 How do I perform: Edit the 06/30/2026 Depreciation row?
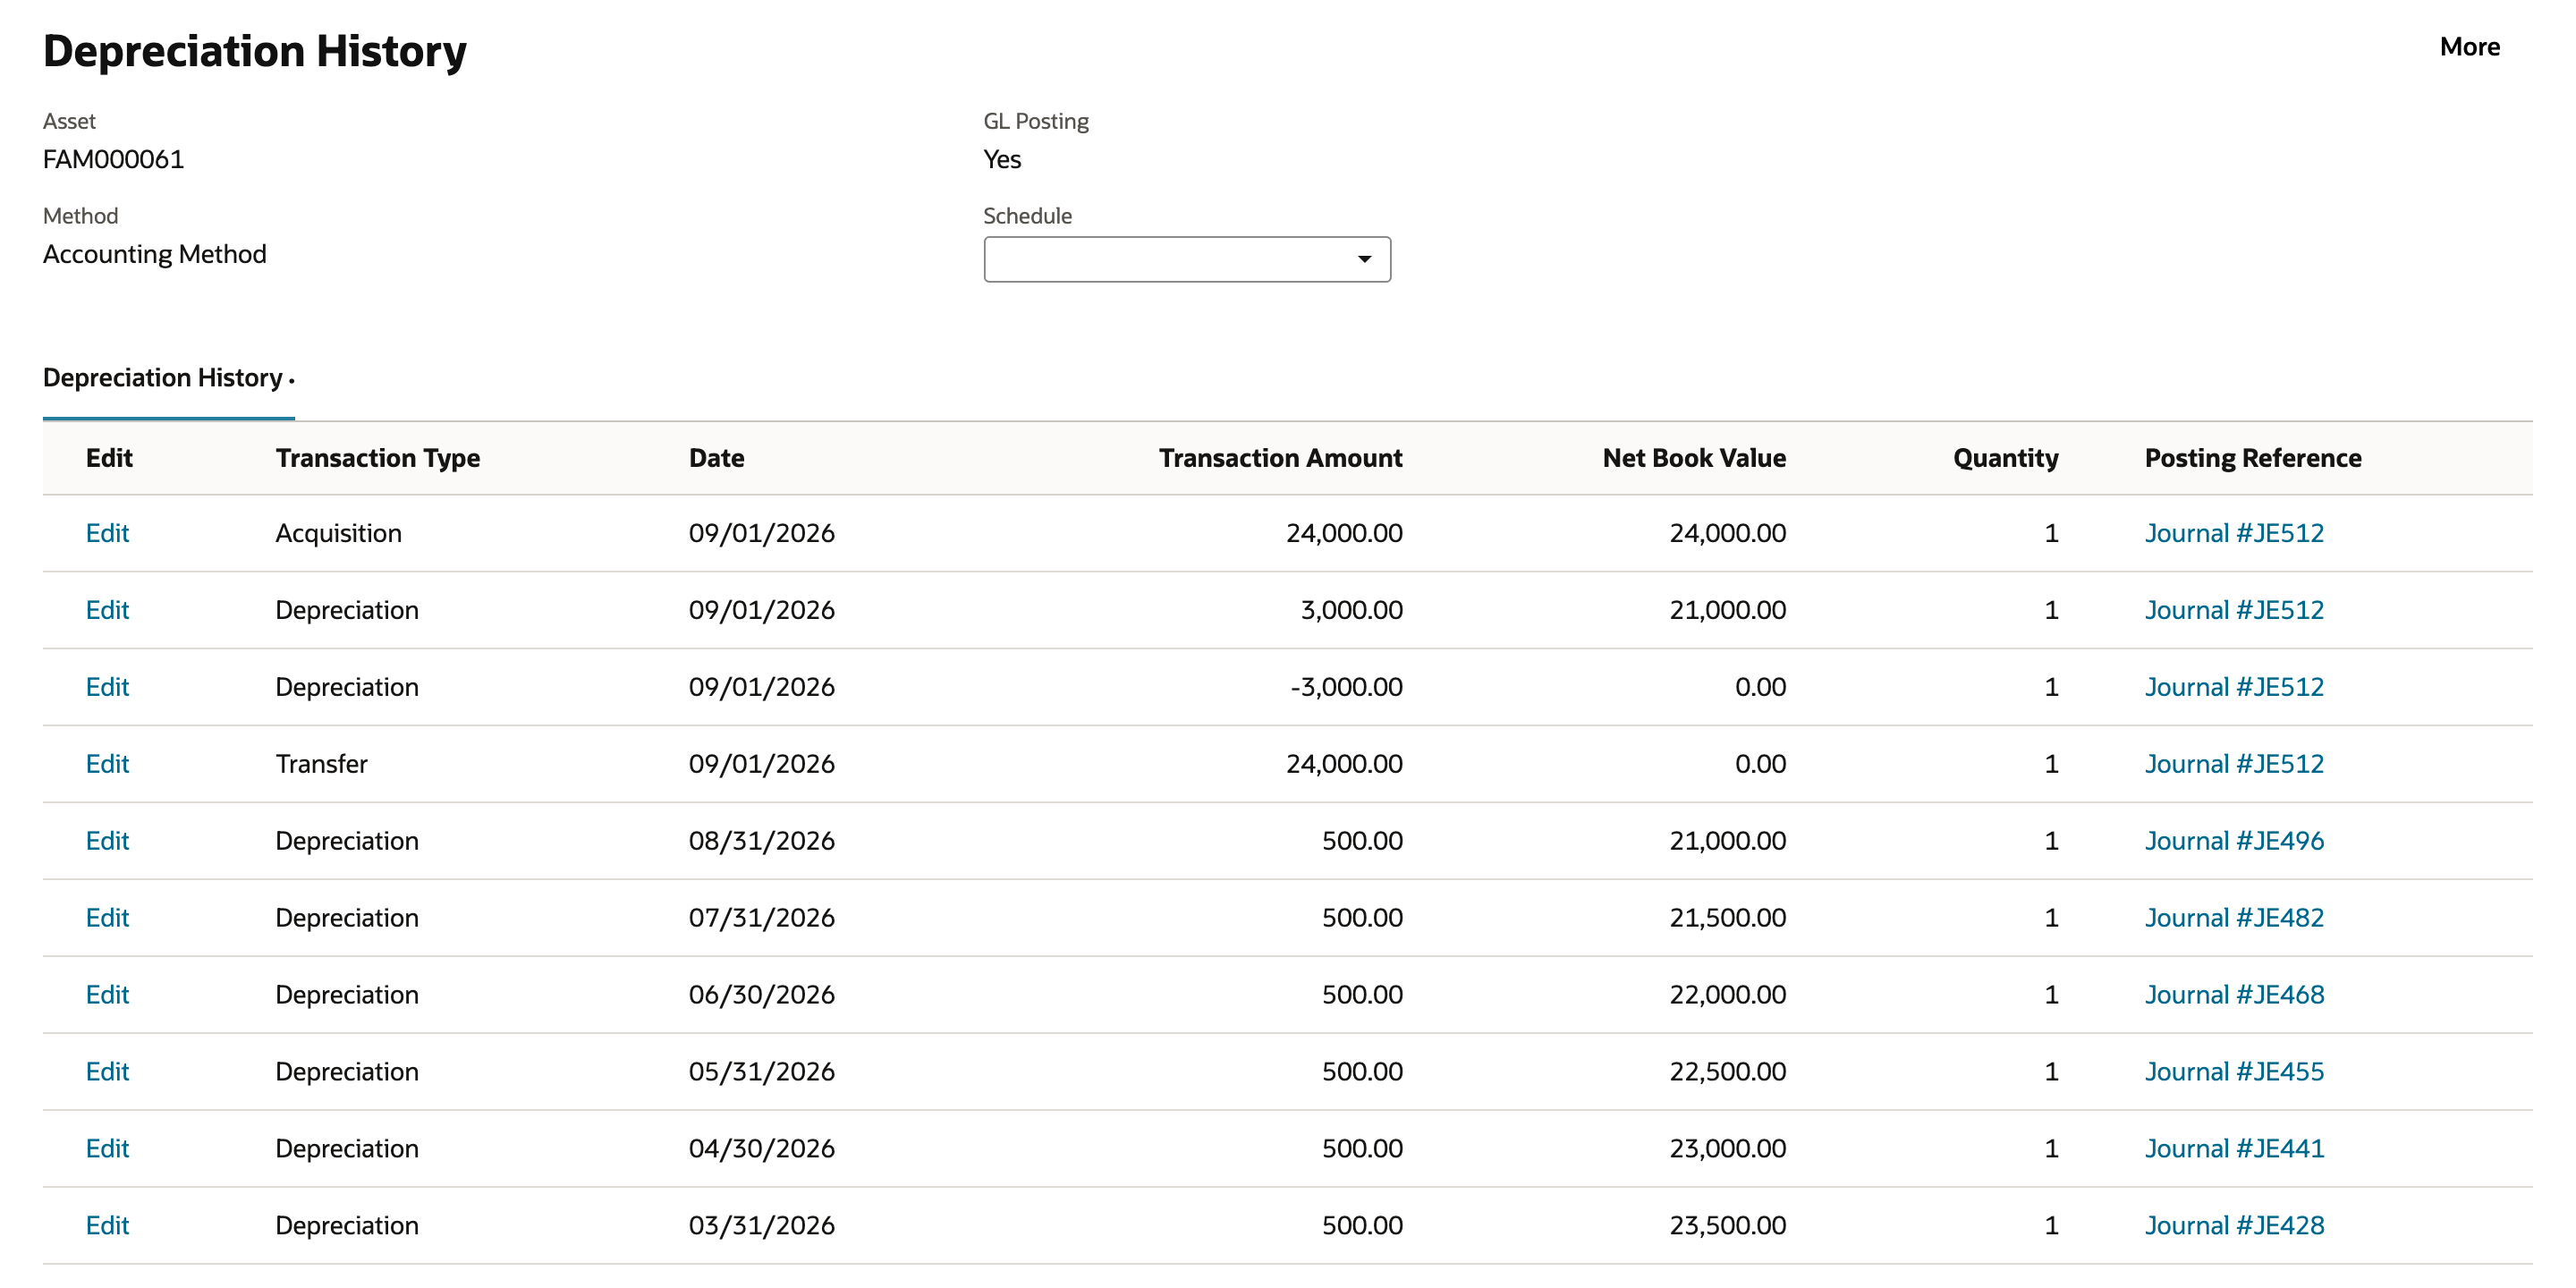pyautogui.click(x=107, y=995)
